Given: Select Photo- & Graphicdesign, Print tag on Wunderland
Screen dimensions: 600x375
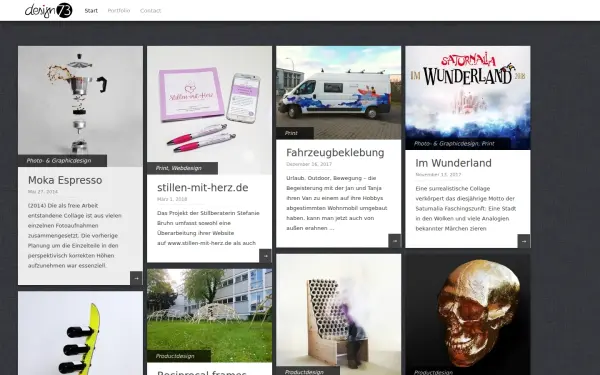Looking at the screenshot, I should 458,143.
